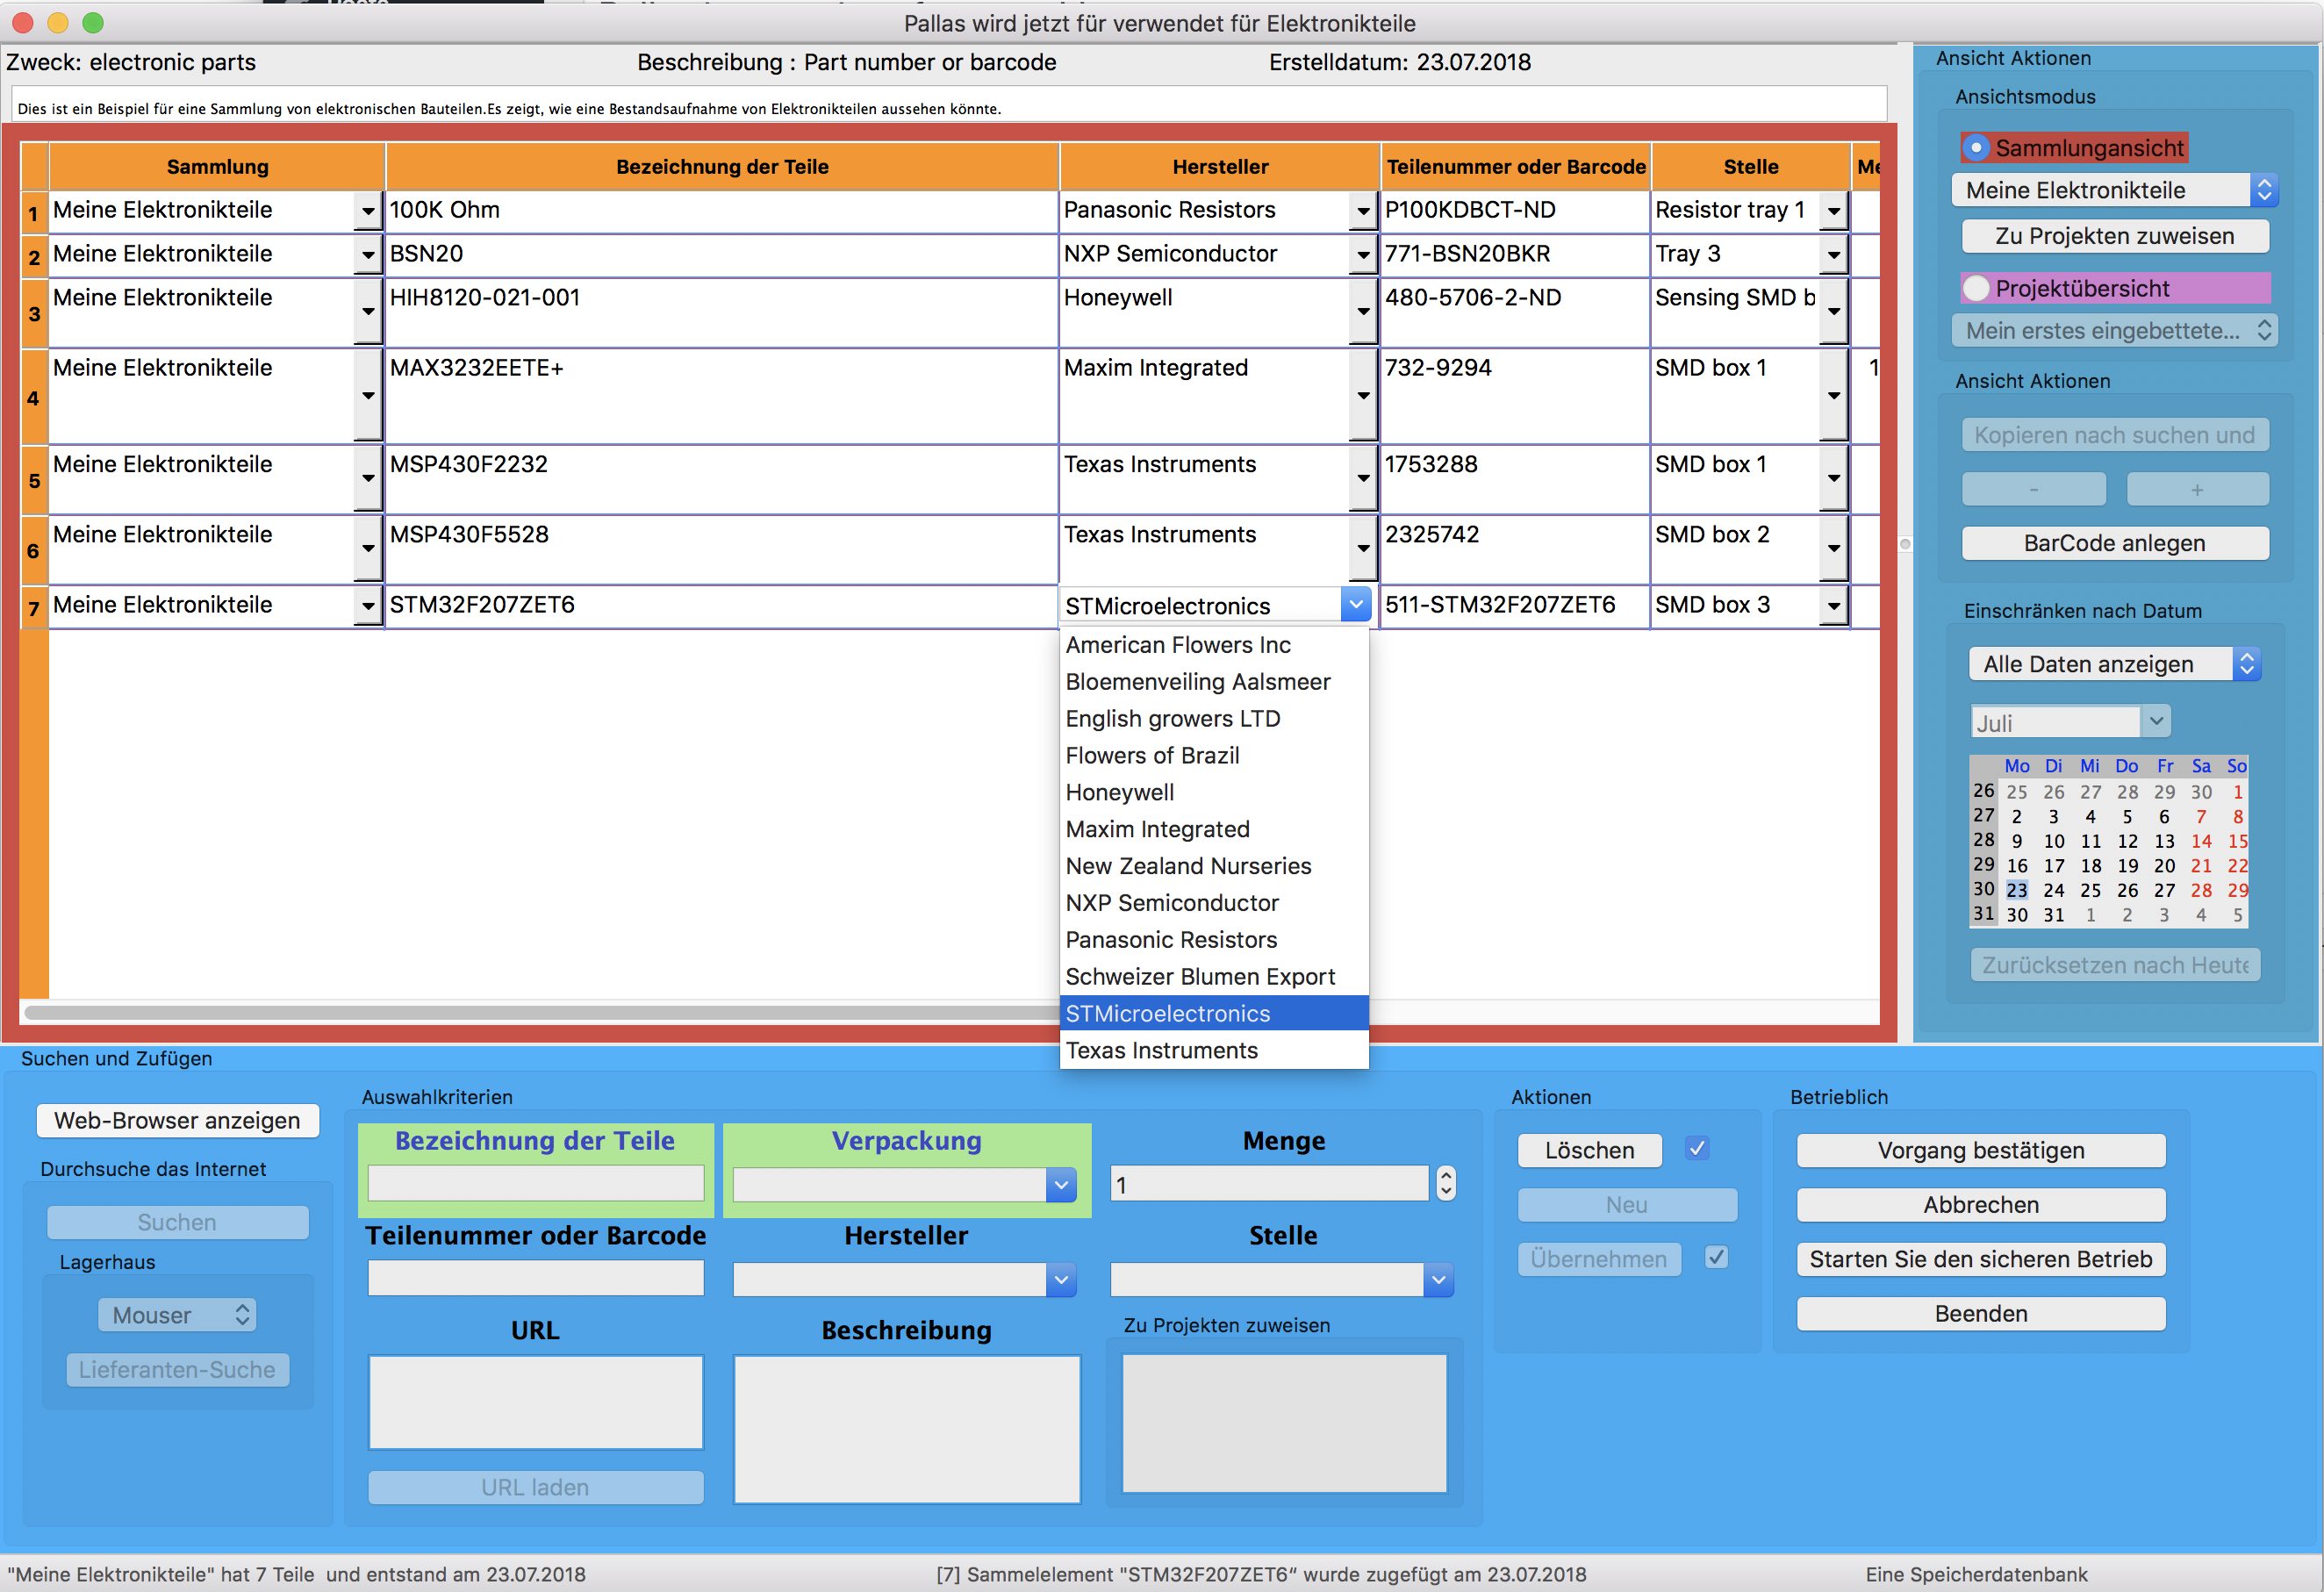Choose Maxim Integrated in the dropdown list
The image size is (2324, 1592).
coord(1213,829)
